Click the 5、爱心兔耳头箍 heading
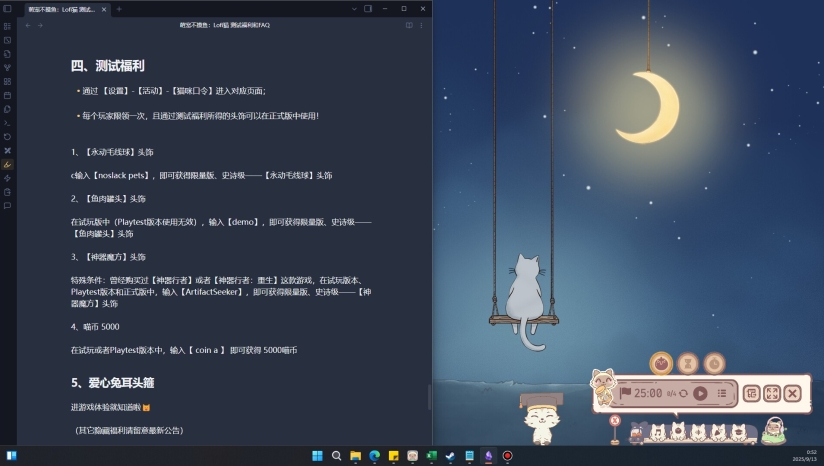Screen dimensions: 824x466 pyautogui.click(x=112, y=382)
